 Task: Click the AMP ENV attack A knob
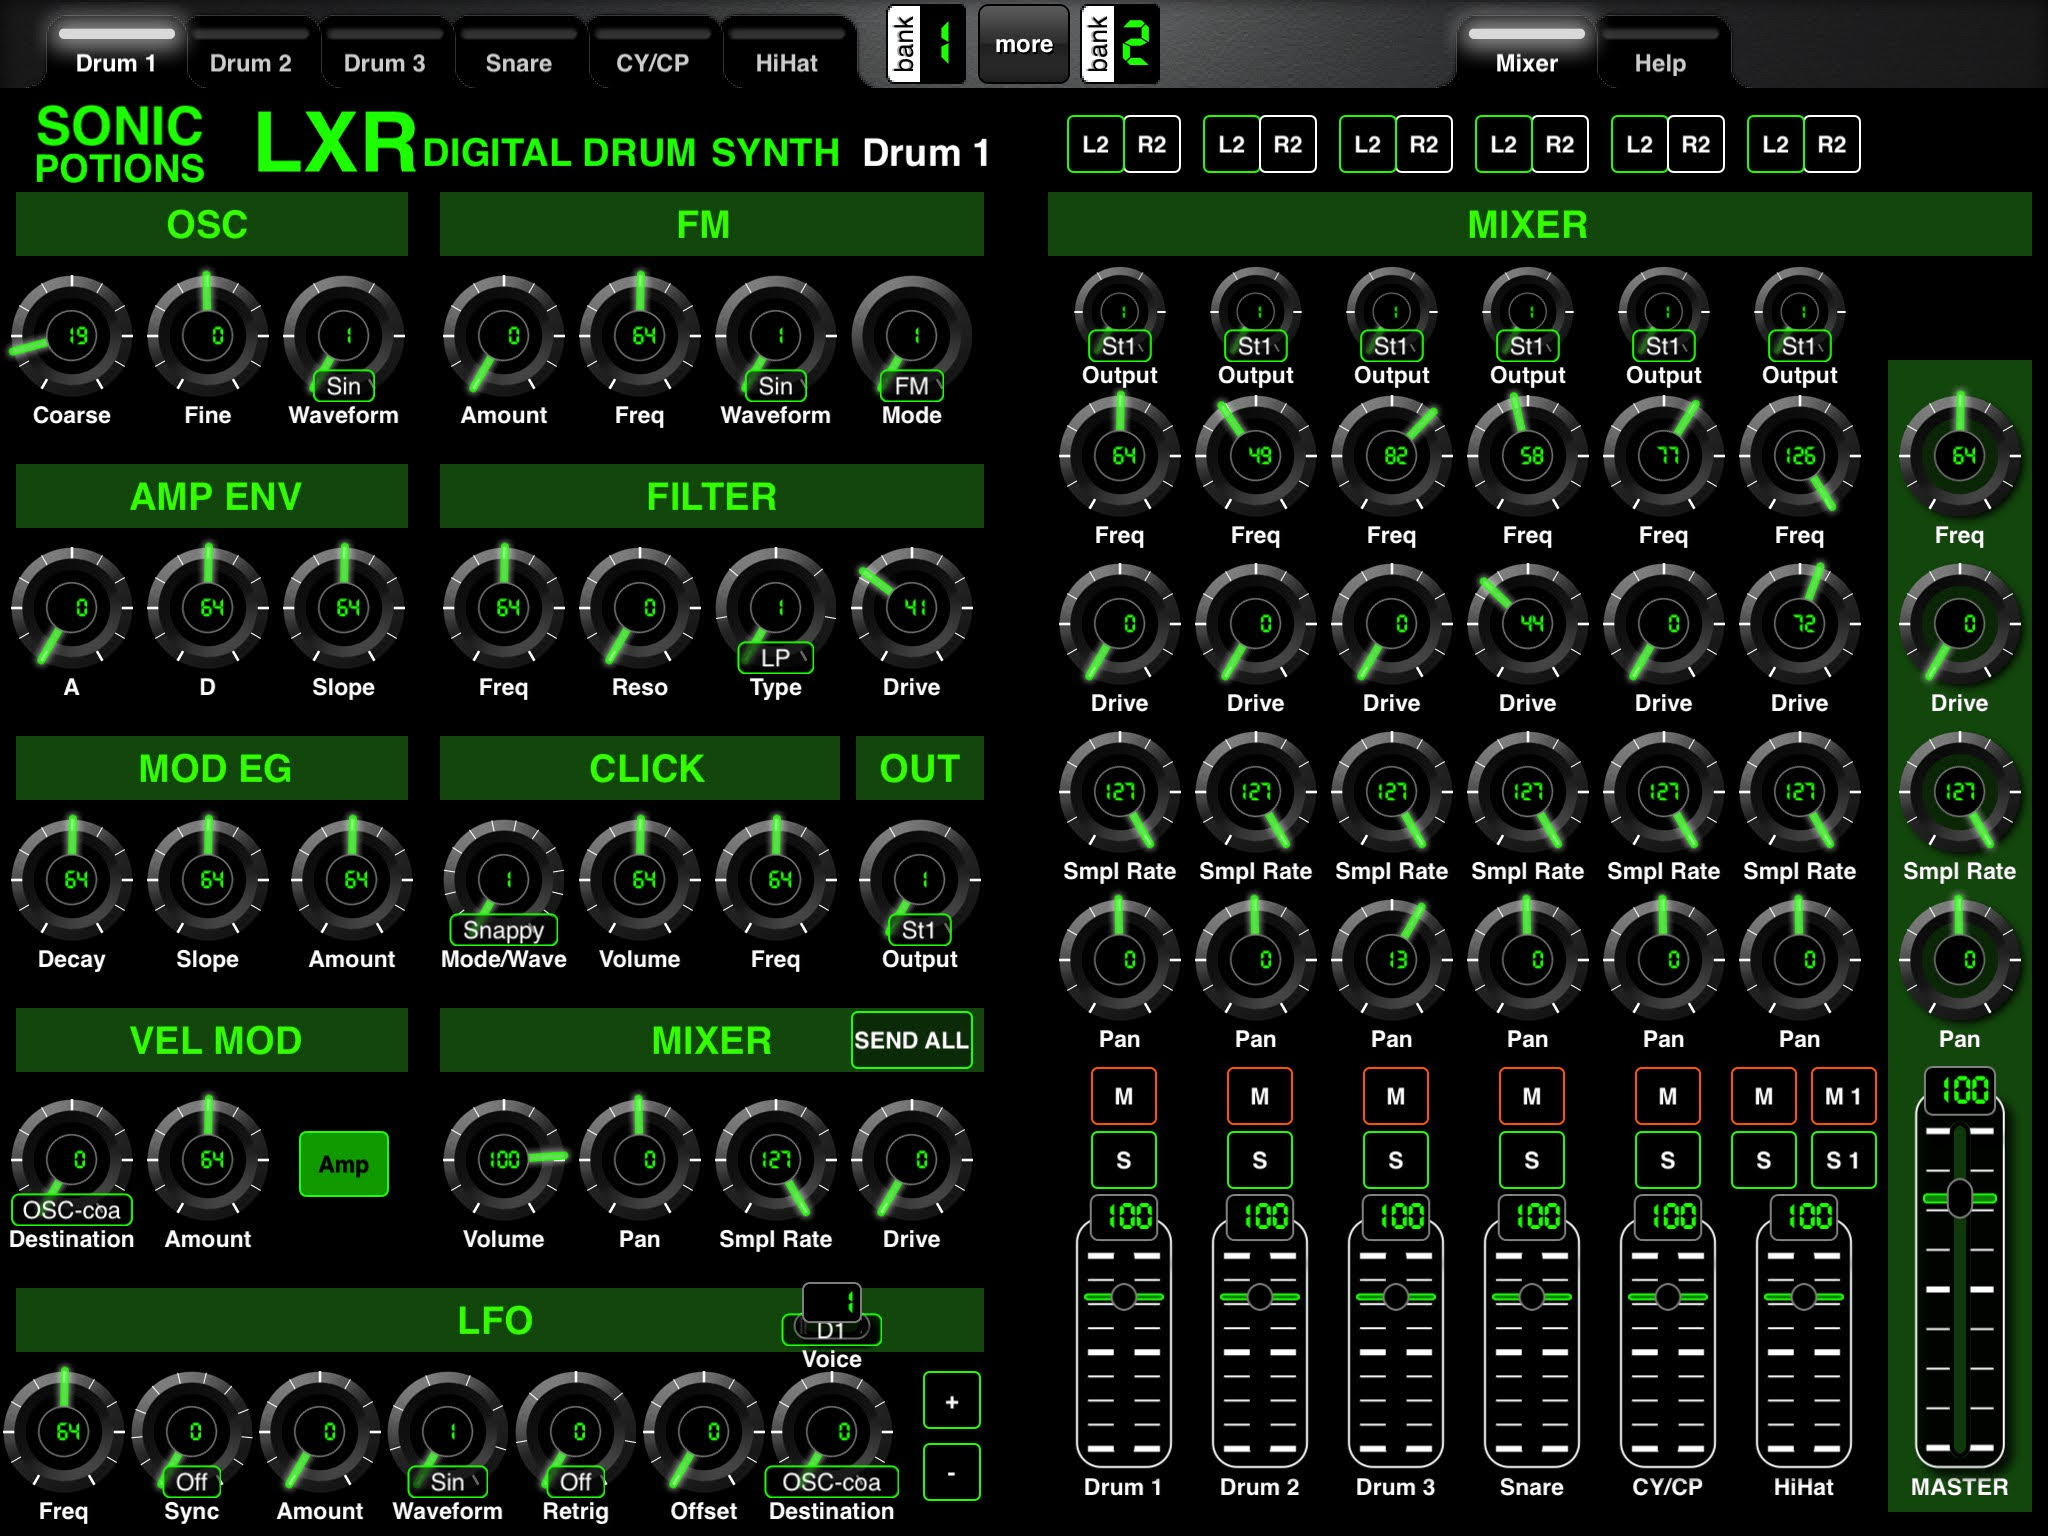coord(72,608)
